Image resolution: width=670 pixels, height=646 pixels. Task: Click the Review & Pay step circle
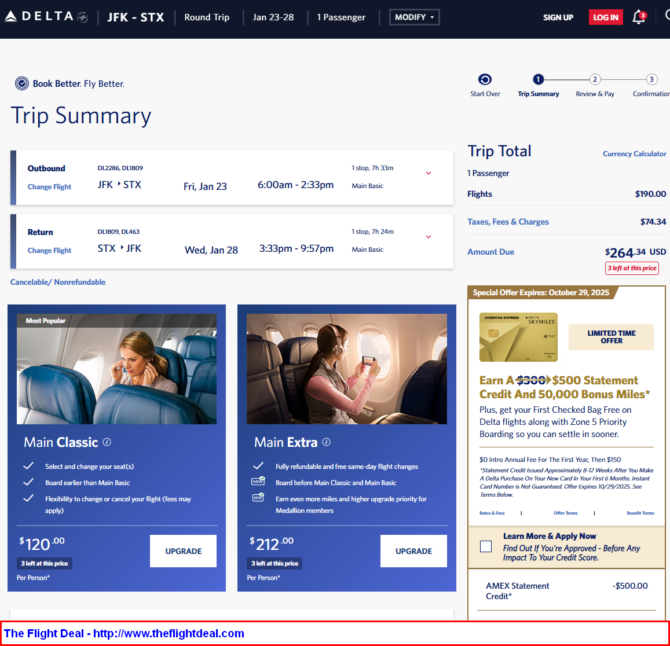pos(594,80)
